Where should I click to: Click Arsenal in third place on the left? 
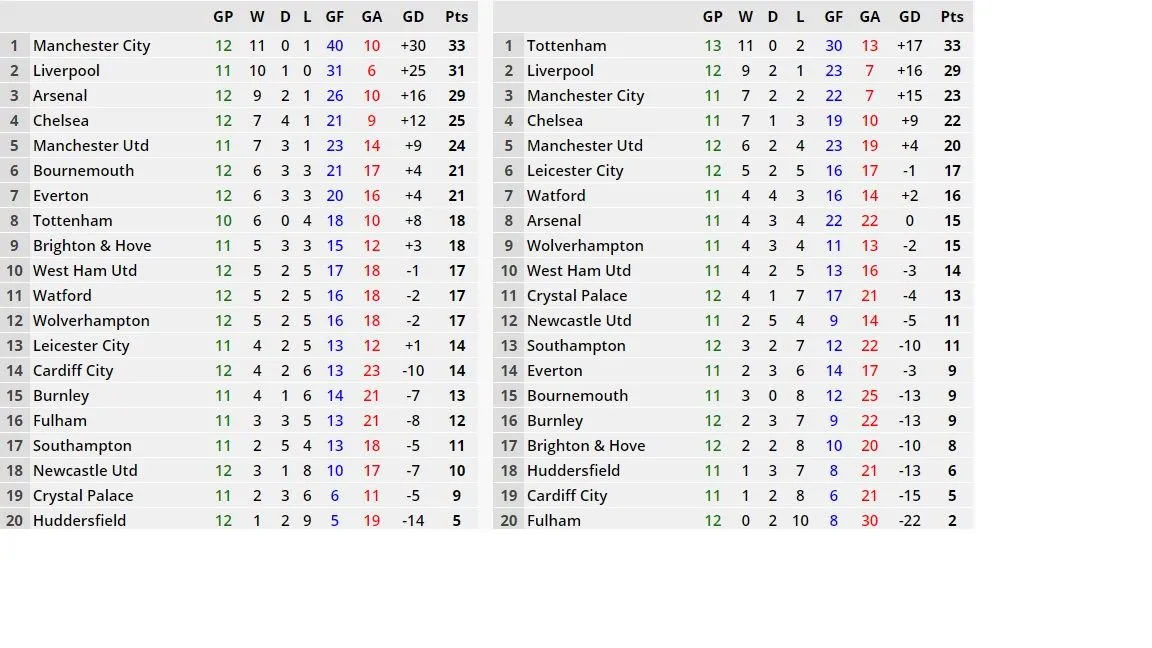point(60,96)
